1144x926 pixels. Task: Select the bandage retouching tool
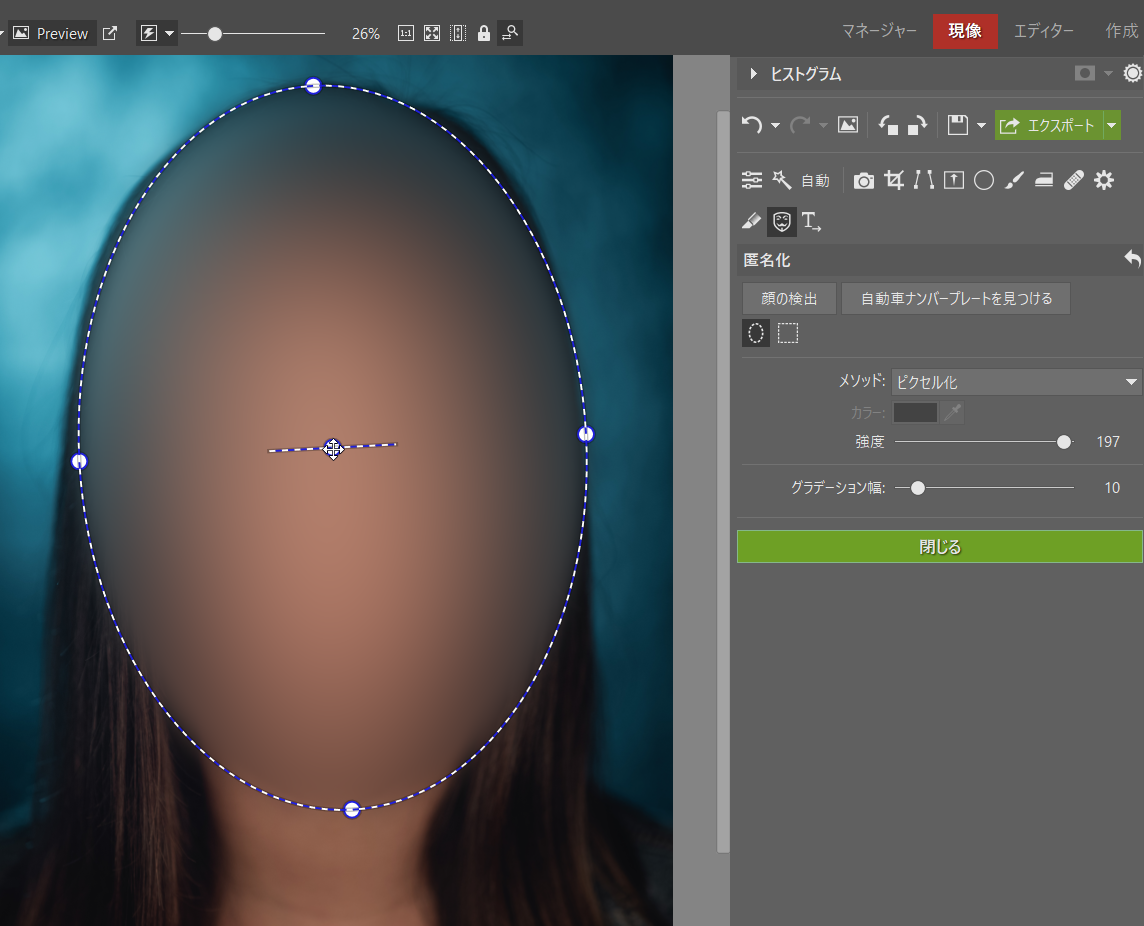tap(1074, 180)
